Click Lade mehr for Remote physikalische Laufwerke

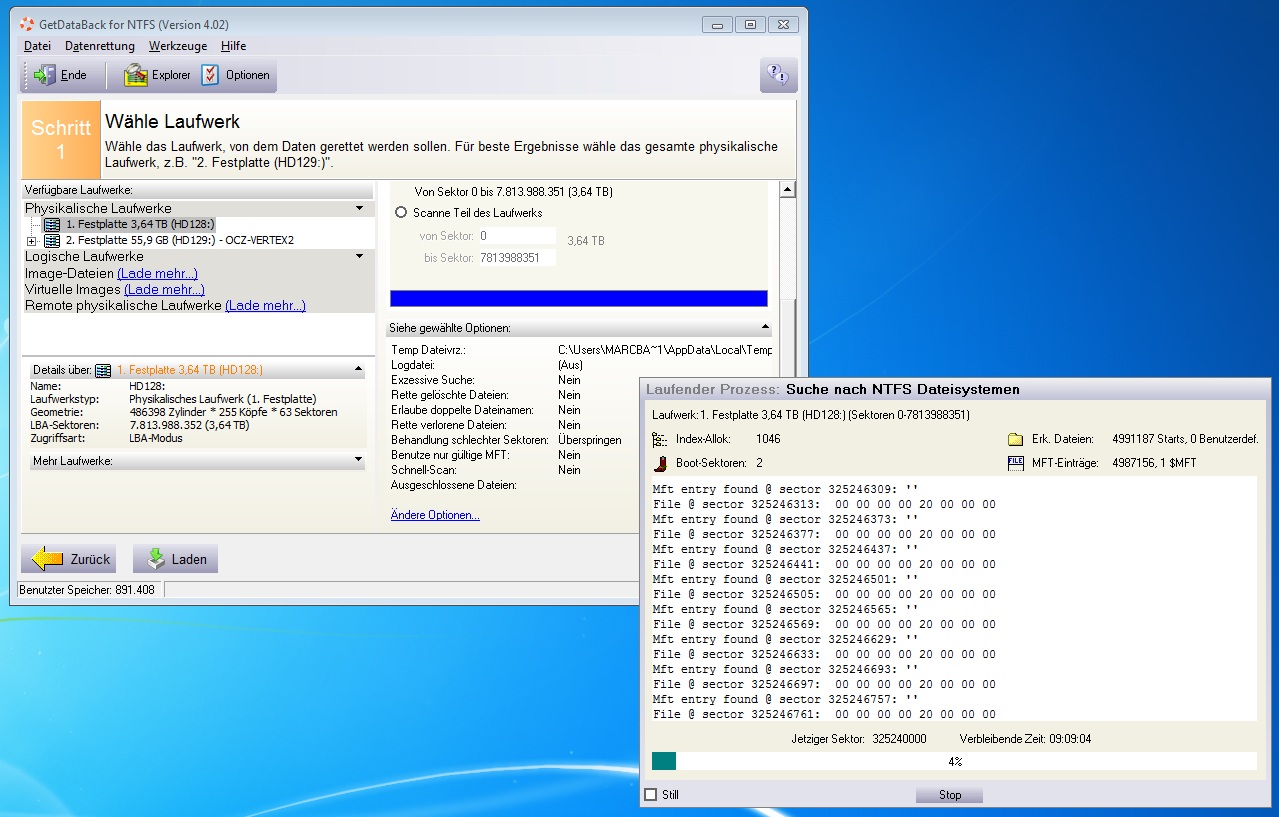tap(265, 305)
